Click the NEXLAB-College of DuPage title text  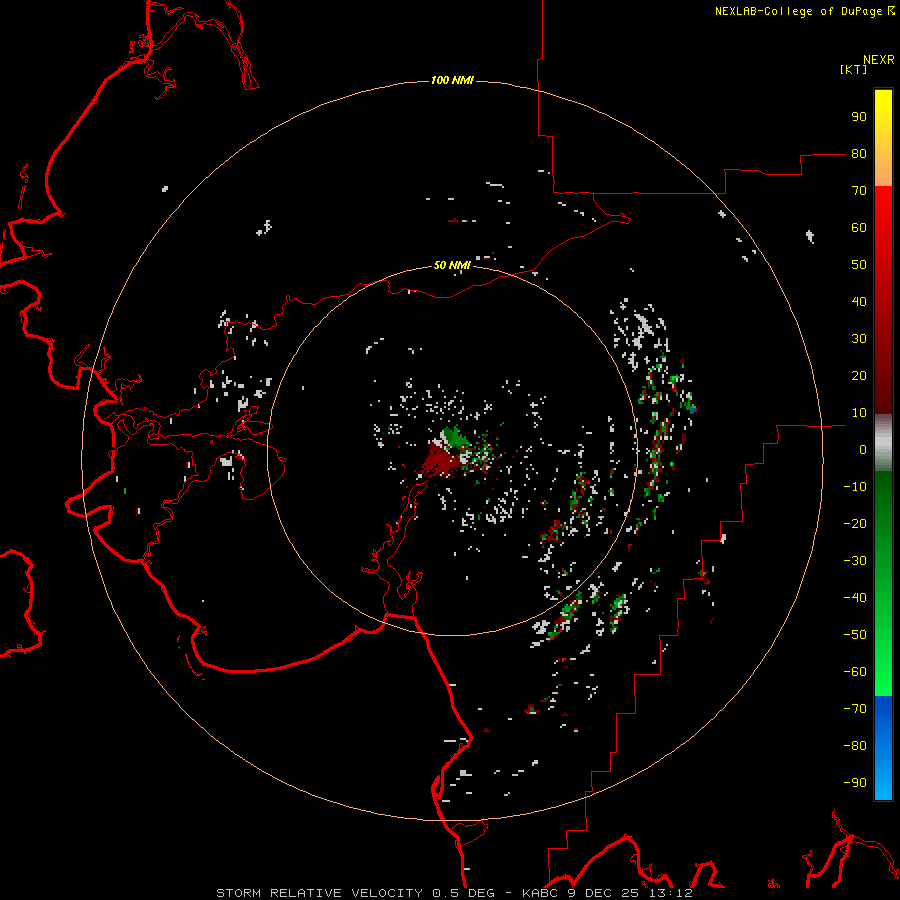(x=805, y=11)
